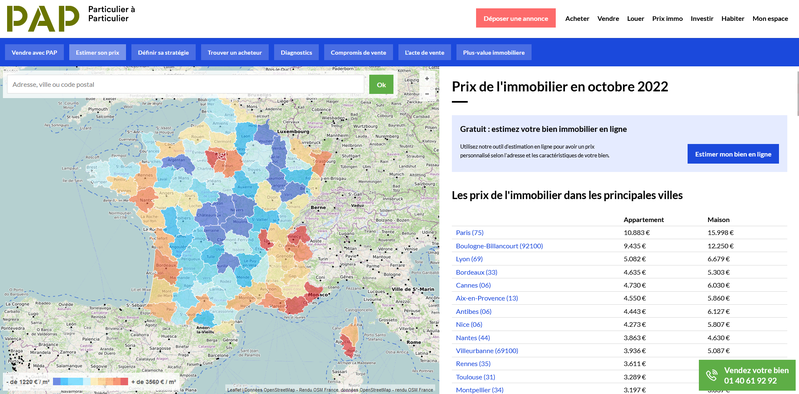The image size is (799, 394).
Task: Click Estimer mon bien en ligne button
Action: 733,153
